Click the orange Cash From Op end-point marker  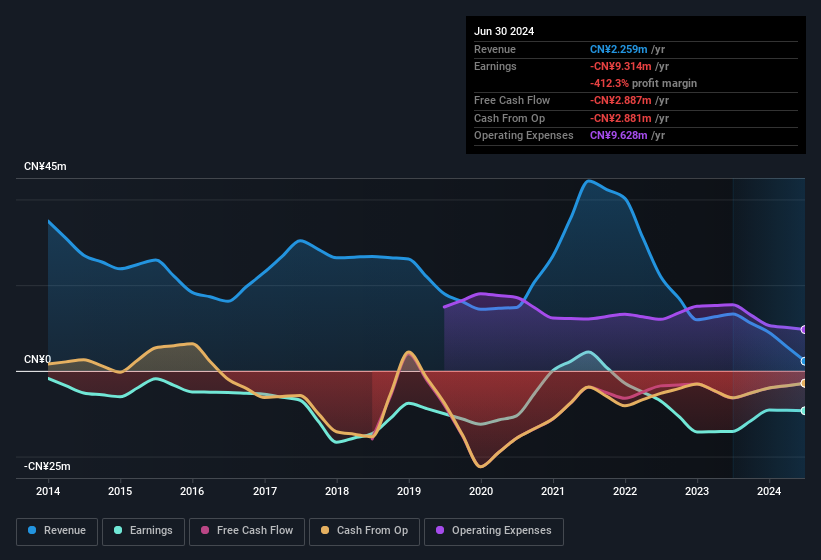point(804,384)
